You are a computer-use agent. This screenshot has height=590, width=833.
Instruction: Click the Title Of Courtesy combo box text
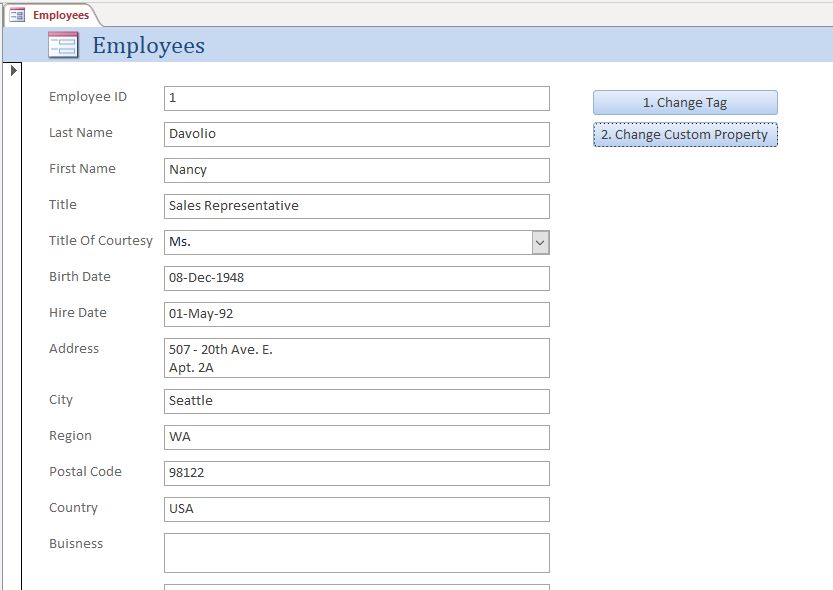(346, 242)
